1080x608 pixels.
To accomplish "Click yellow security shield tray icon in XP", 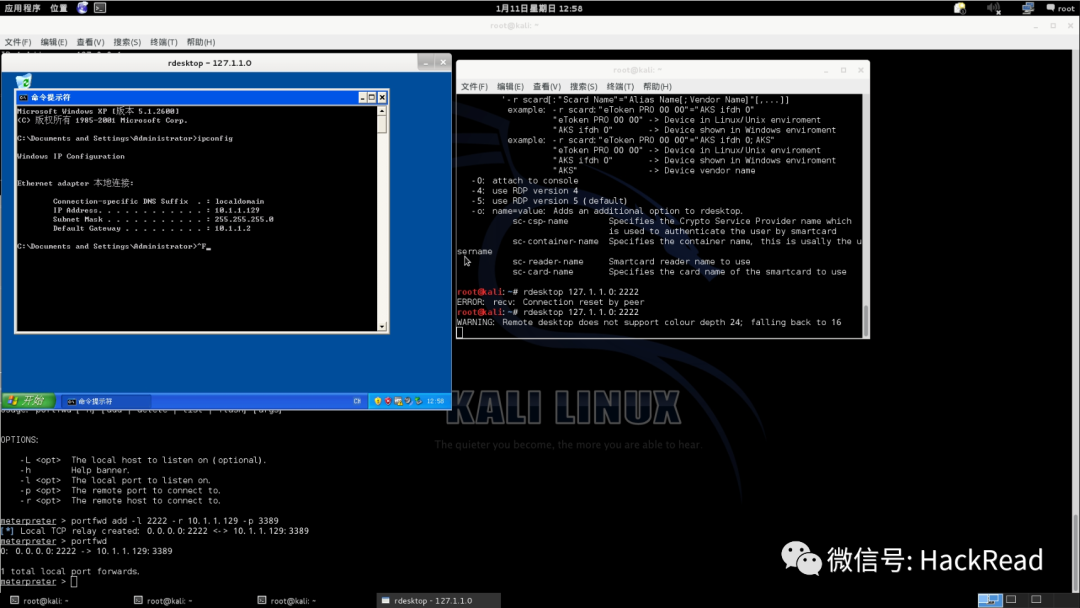I will (377, 401).
